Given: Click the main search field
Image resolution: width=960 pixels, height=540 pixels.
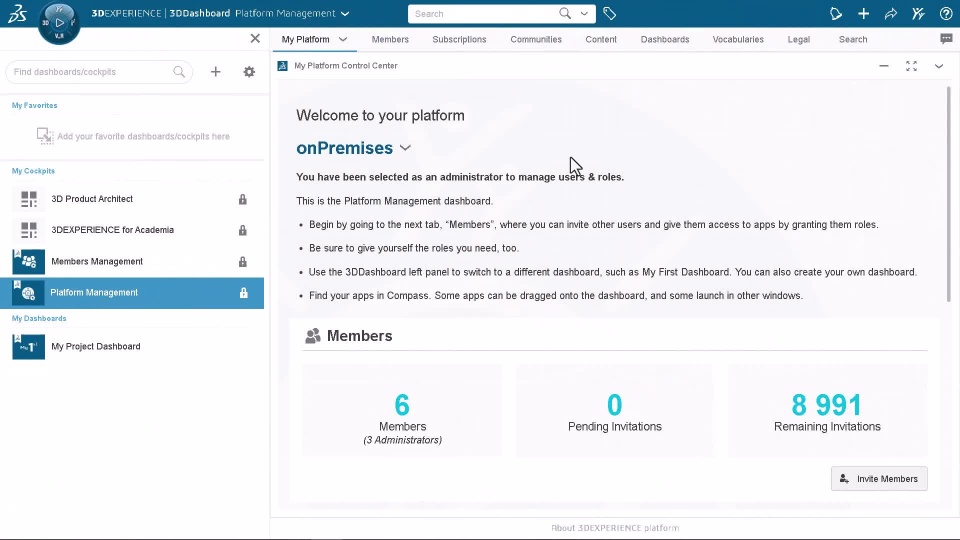Looking at the screenshot, I should coord(484,13).
